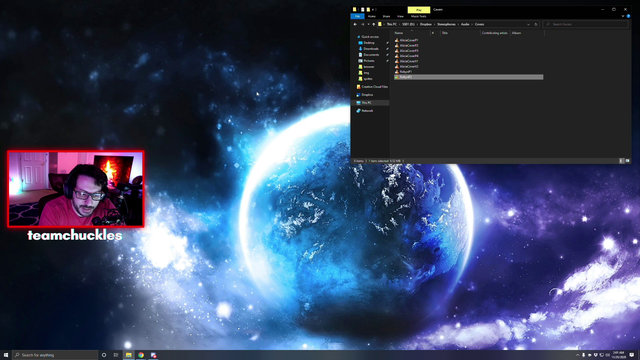Open the Home ribbon tab
640x360 pixels.
(x=371, y=16)
